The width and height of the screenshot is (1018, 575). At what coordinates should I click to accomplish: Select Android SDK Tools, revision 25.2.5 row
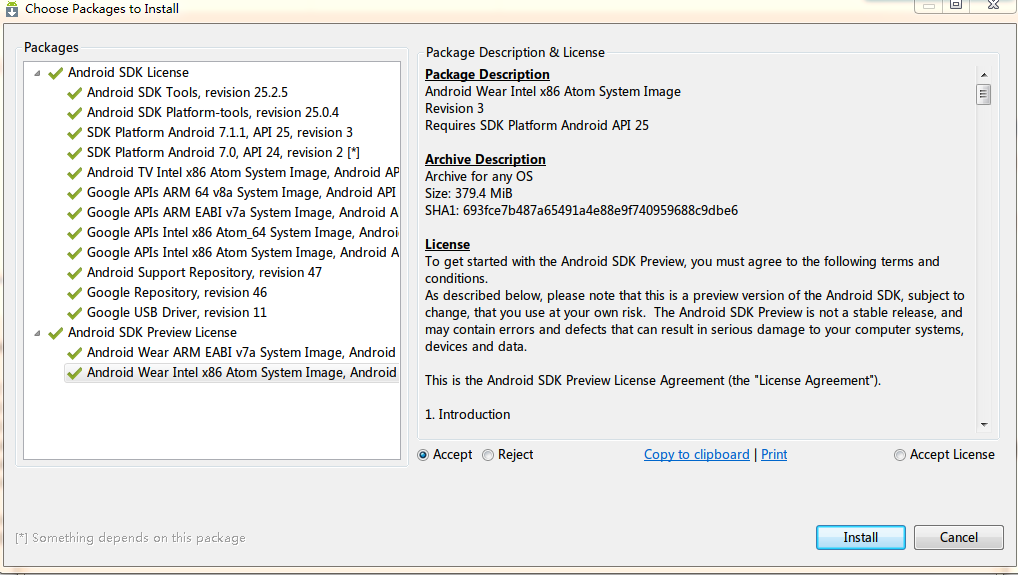tap(187, 92)
